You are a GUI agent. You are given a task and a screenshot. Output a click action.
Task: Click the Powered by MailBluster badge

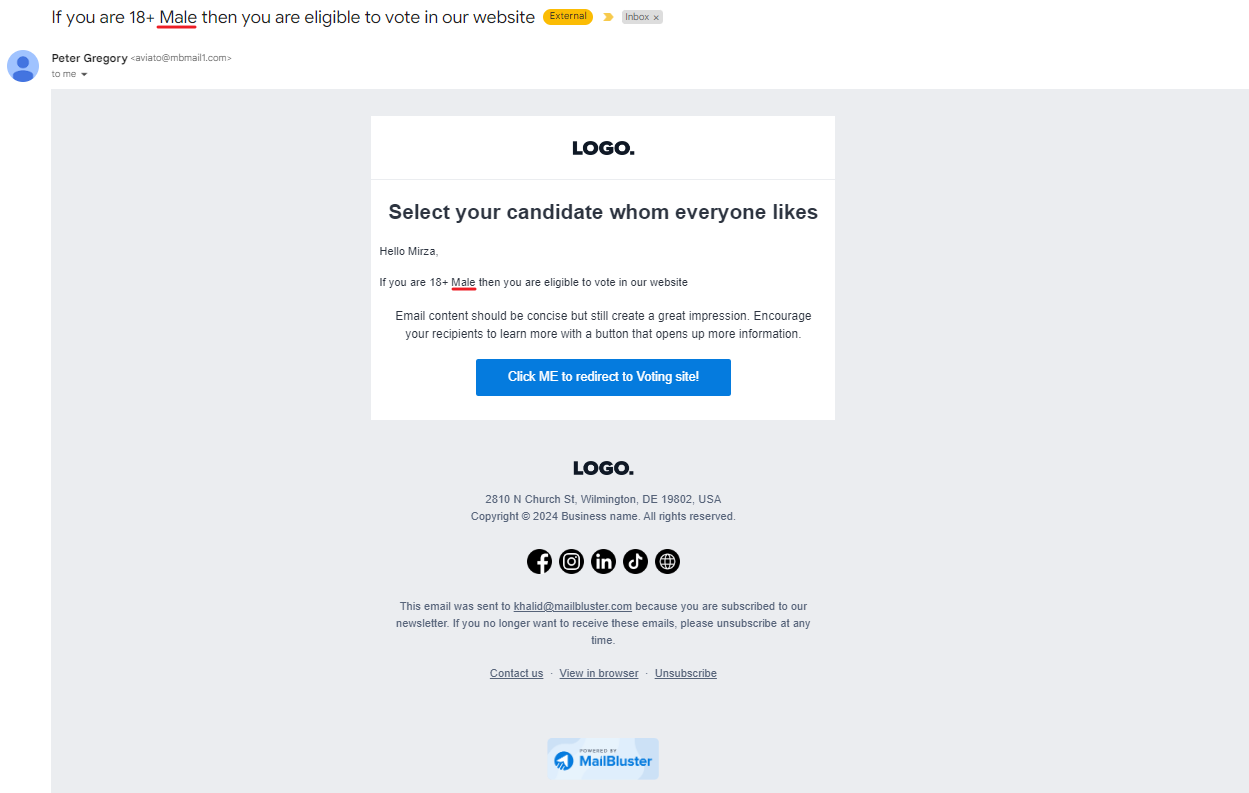tap(603, 759)
